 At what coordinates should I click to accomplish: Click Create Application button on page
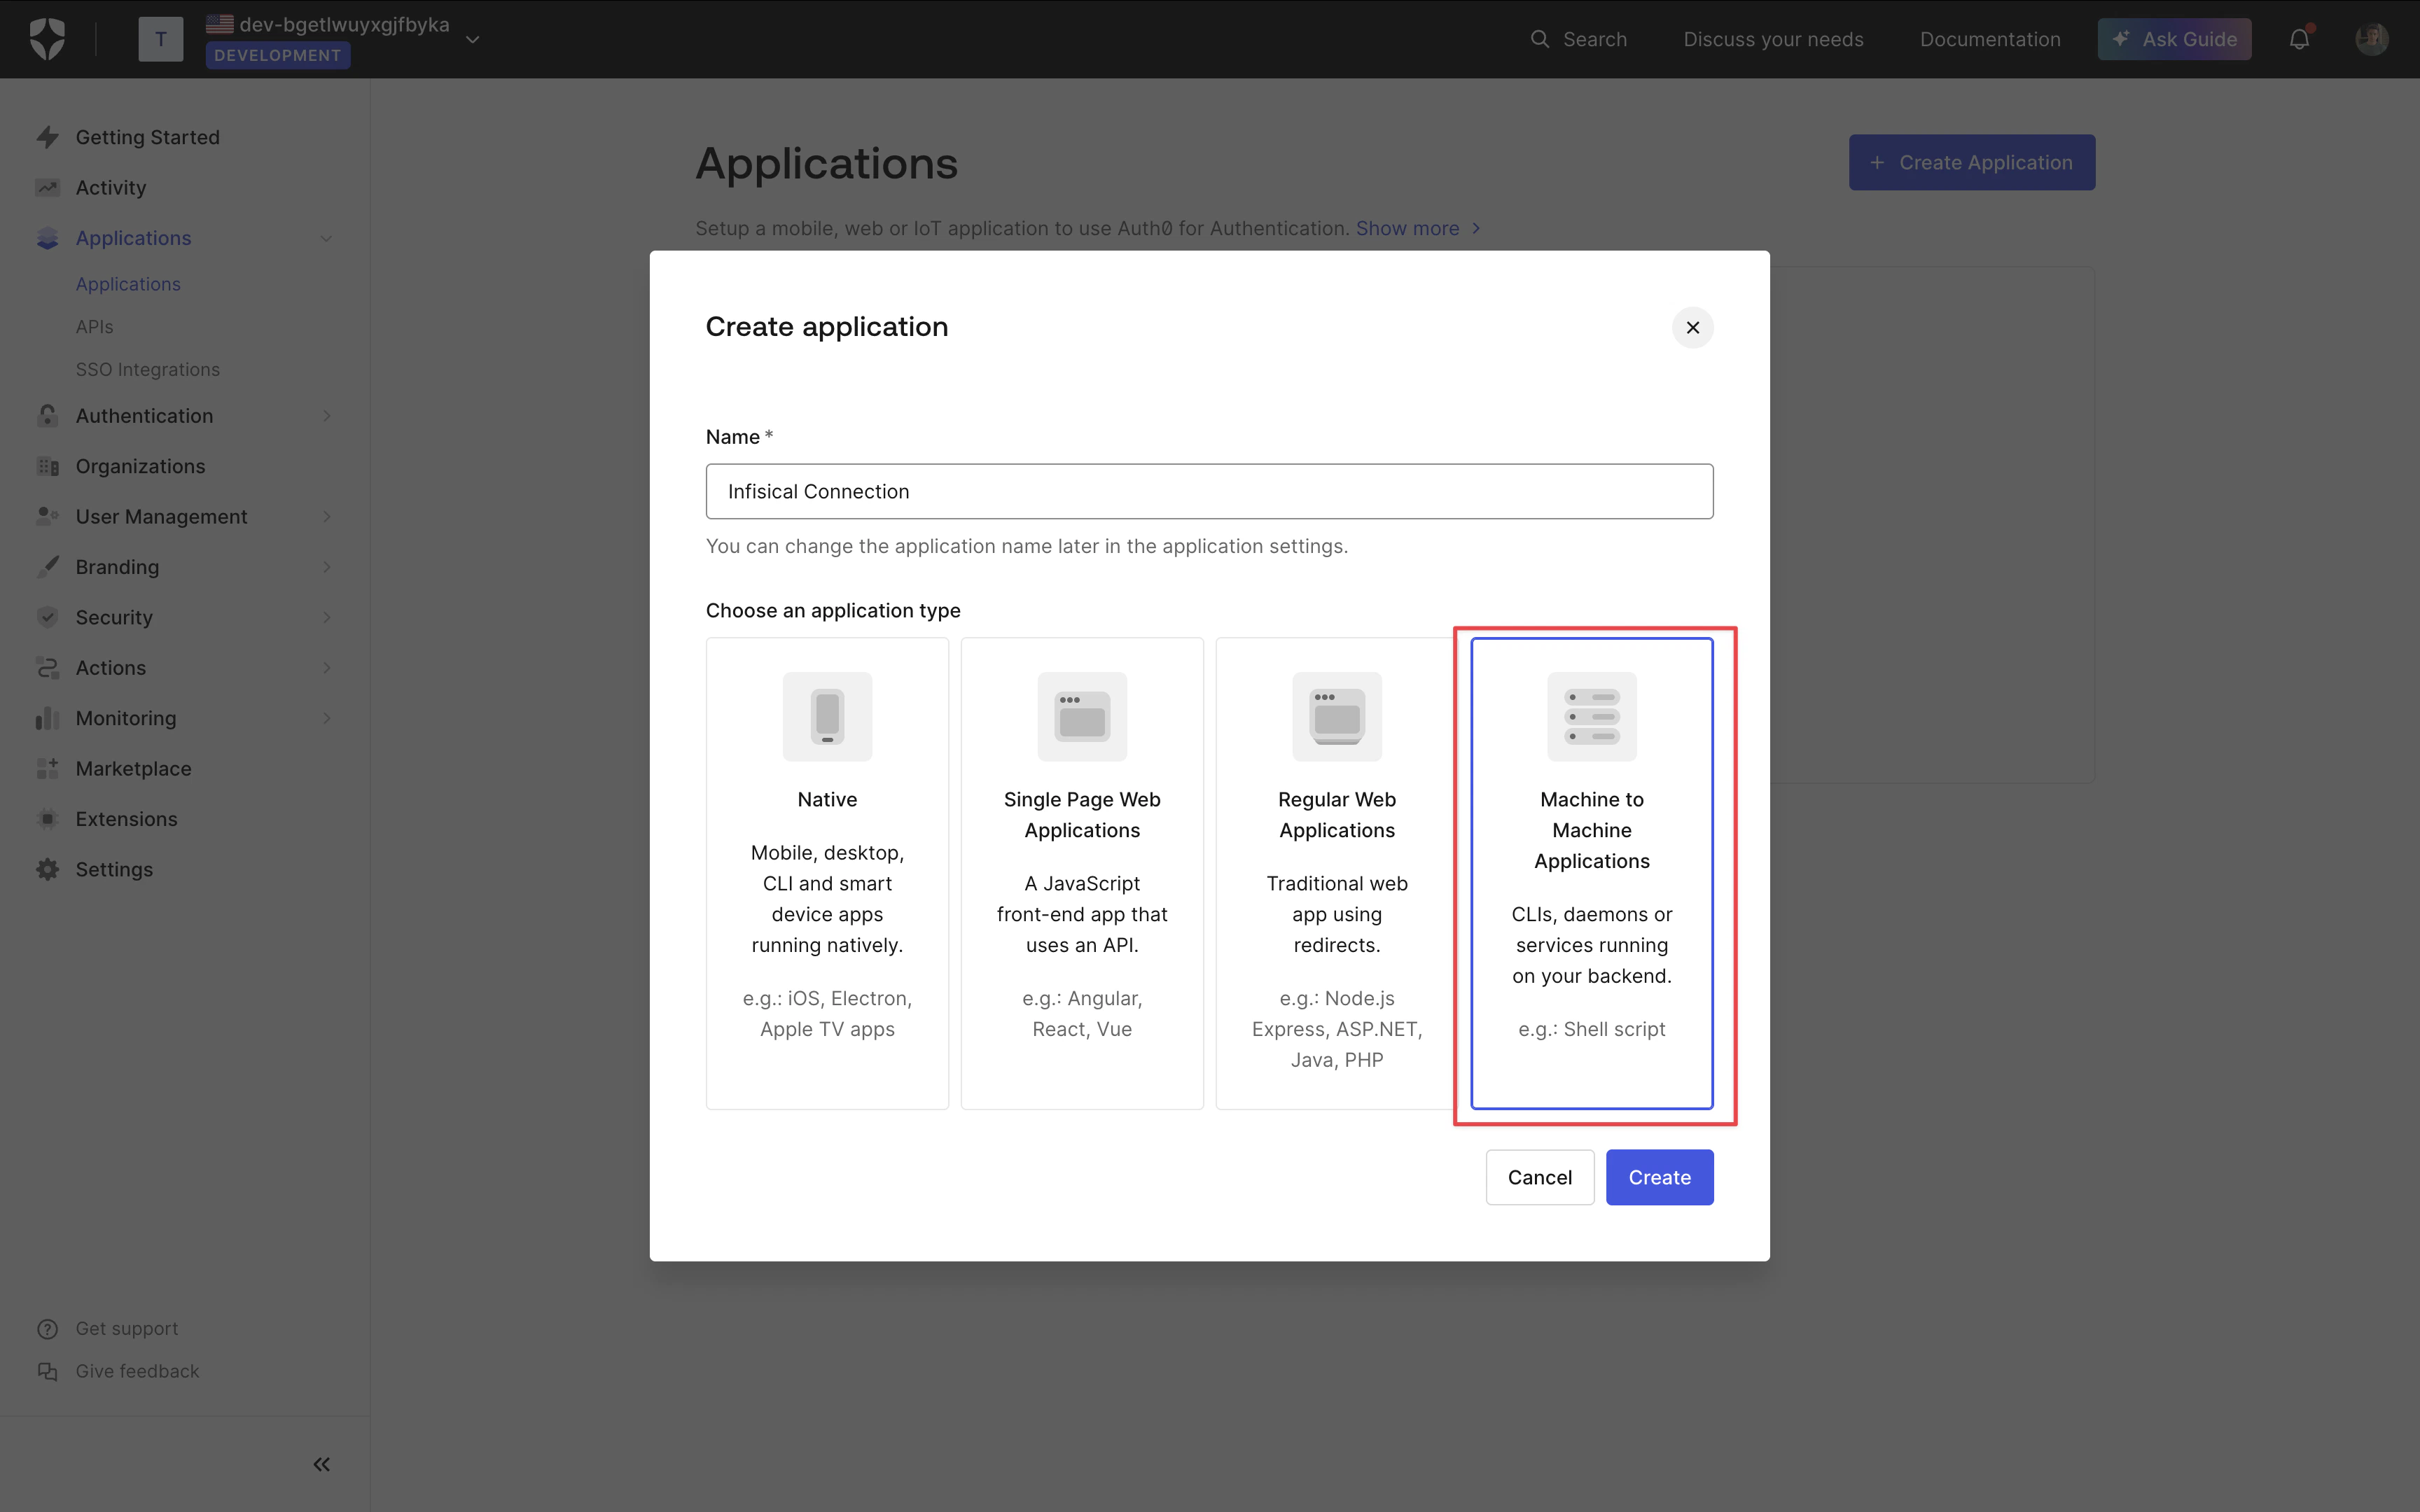pyautogui.click(x=1971, y=162)
